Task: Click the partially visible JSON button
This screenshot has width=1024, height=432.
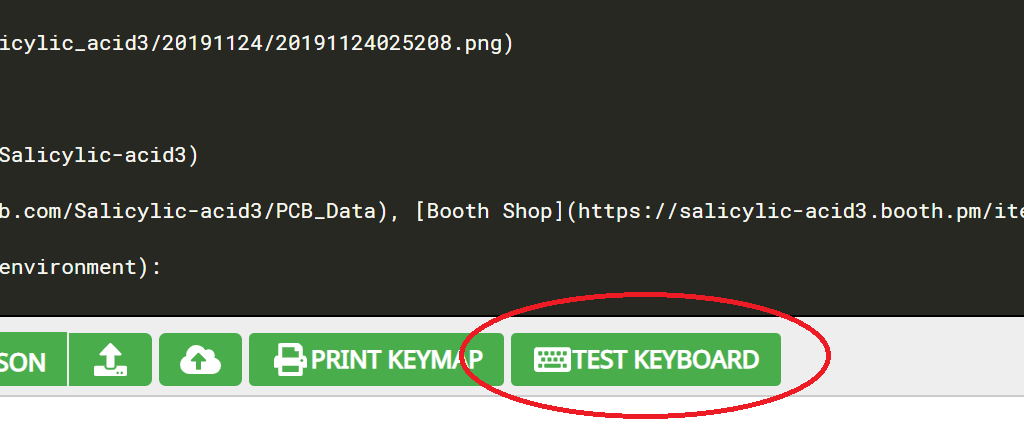Action: 33,360
